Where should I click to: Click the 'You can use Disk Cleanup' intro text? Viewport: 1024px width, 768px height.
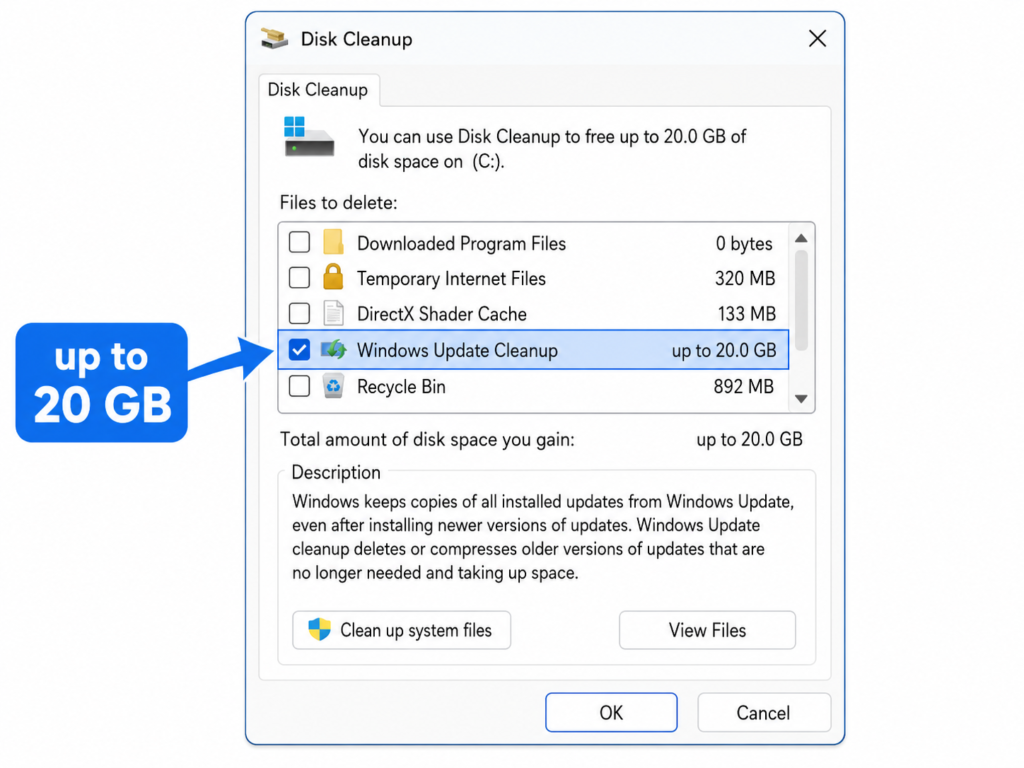[552, 149]
